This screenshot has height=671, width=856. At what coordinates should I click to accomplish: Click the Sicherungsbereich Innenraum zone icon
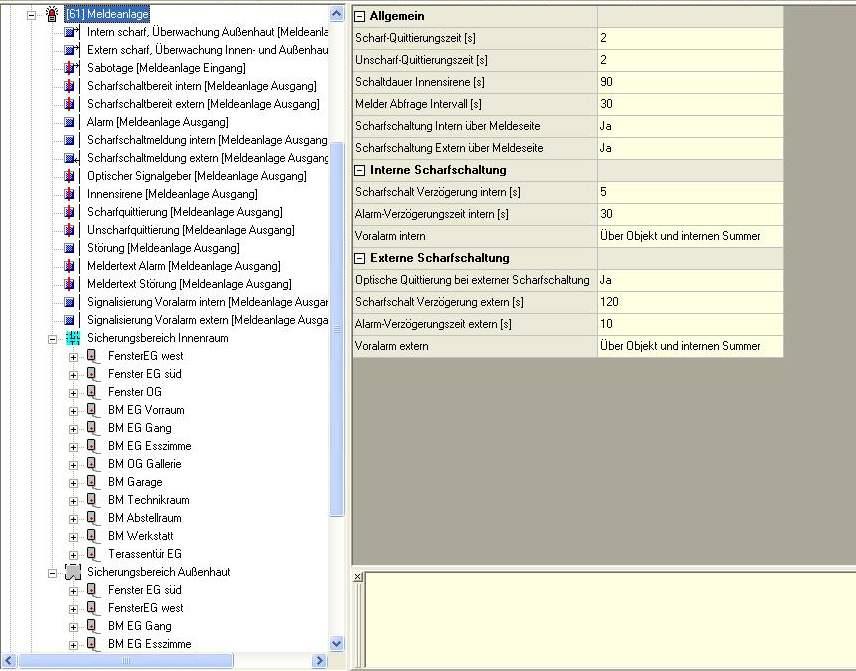click(x=73, y=339)
